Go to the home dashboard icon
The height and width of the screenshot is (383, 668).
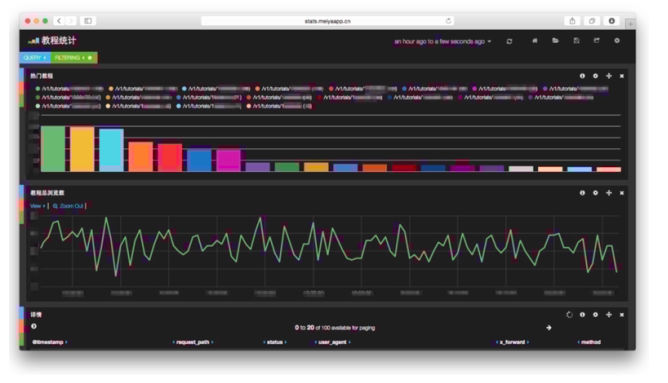pyautogui.click(x=534, y=40)
